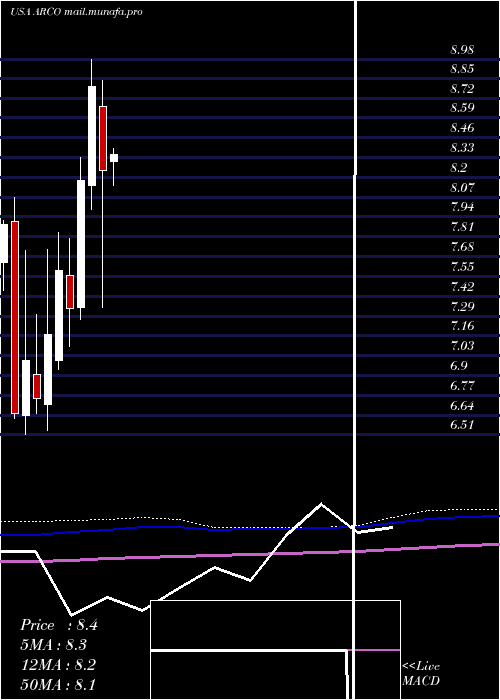Click the 6.64 price axis label
This screenshot has height=700, width=500.
tap(462, 406)
